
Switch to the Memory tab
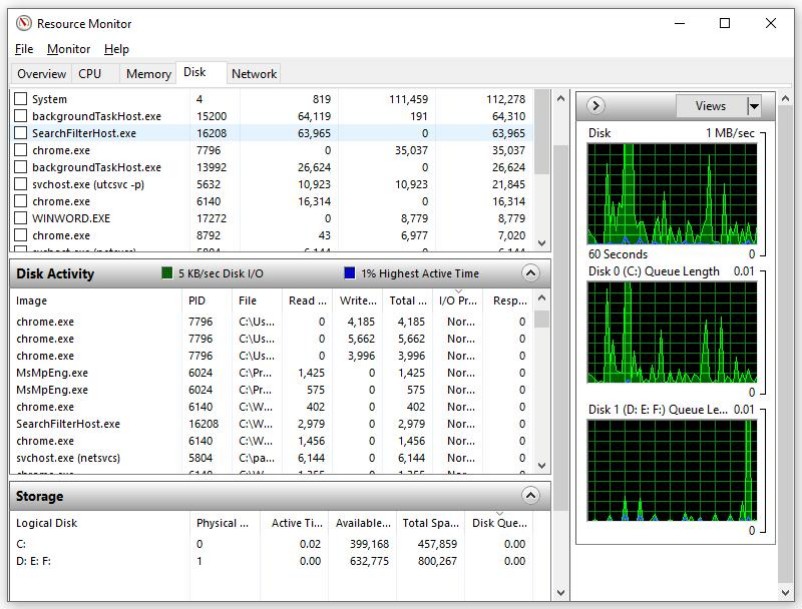[148, 74]
